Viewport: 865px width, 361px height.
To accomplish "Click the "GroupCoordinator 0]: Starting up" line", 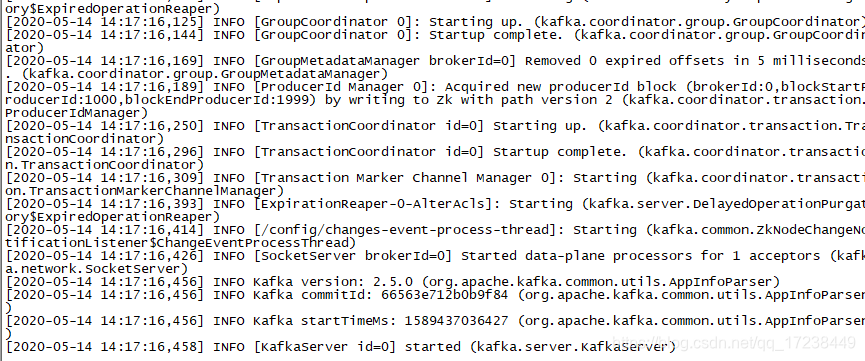I will pos(432,22).
